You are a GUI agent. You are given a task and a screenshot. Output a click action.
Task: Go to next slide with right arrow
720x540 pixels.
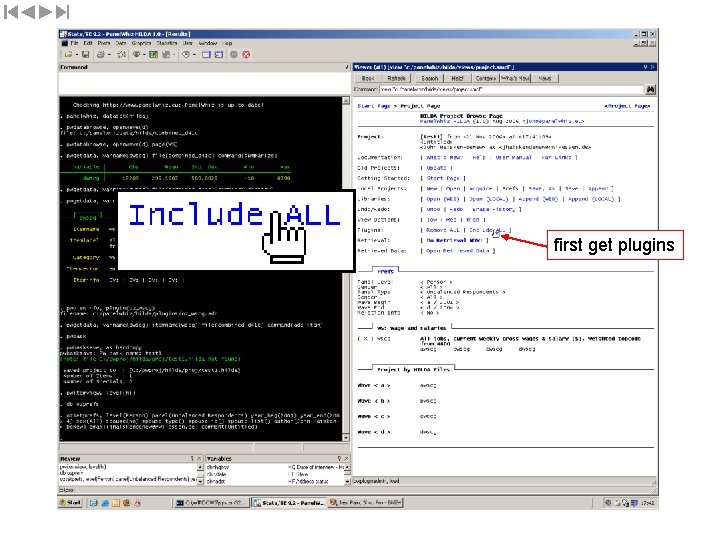[45, 12]
